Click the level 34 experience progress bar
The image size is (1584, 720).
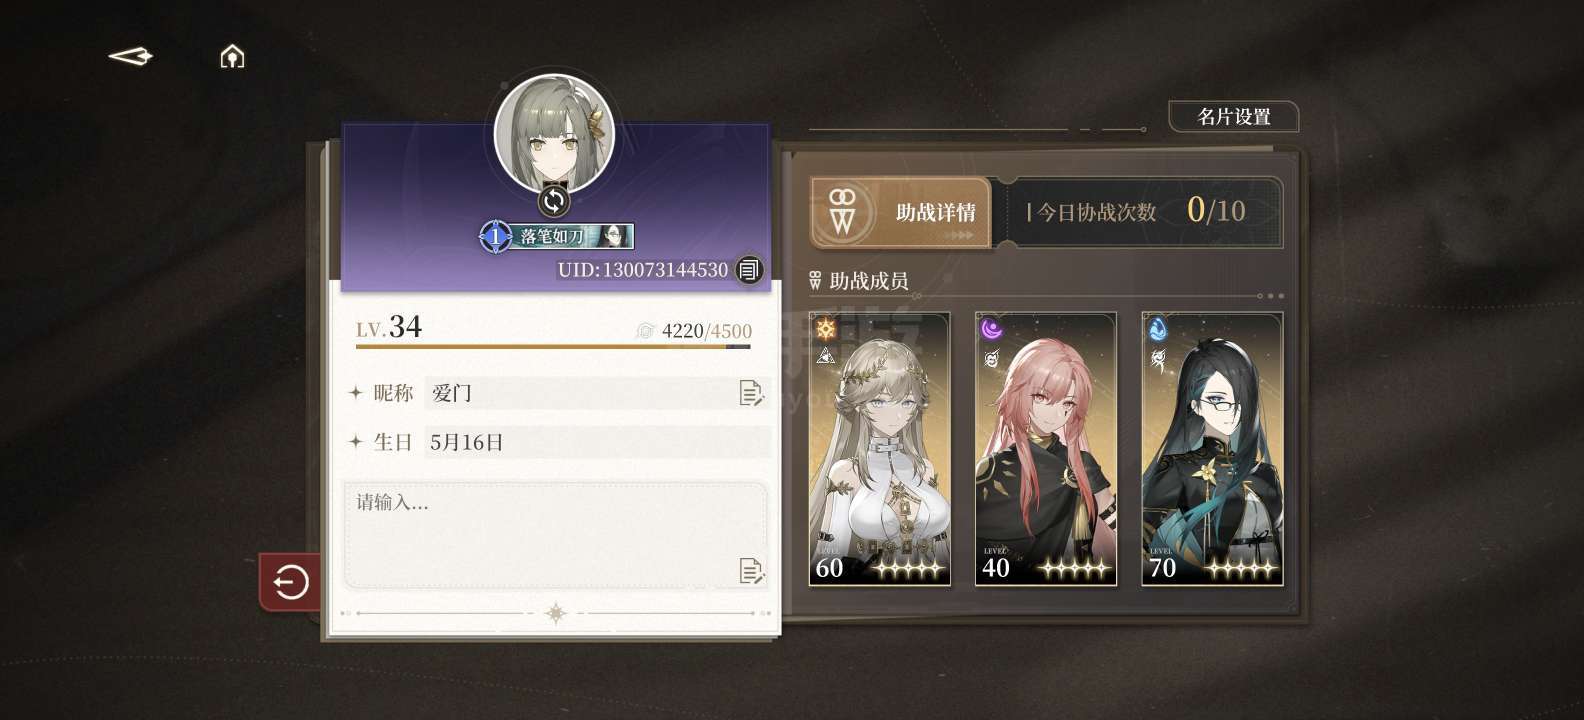[x=553, y=347]
